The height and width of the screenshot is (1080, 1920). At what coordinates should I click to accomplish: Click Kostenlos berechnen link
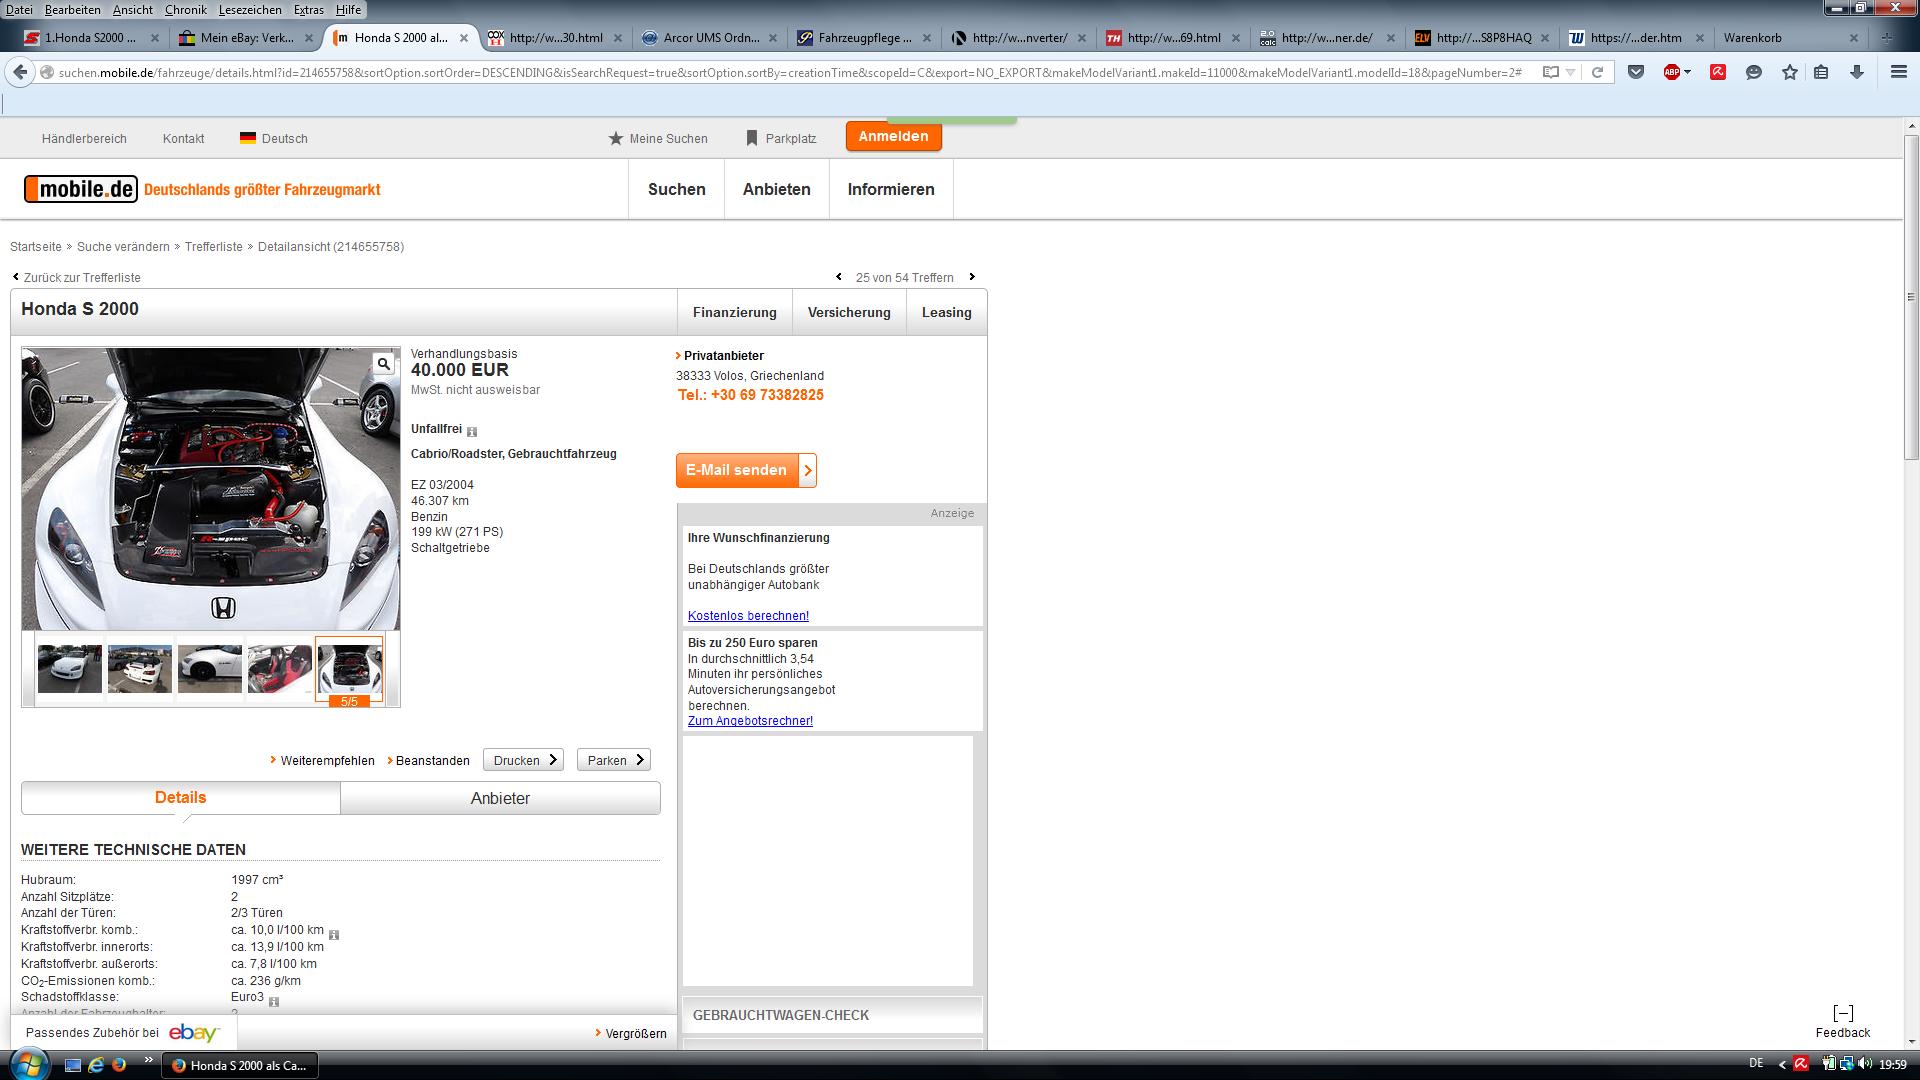(x=748, y=616)
